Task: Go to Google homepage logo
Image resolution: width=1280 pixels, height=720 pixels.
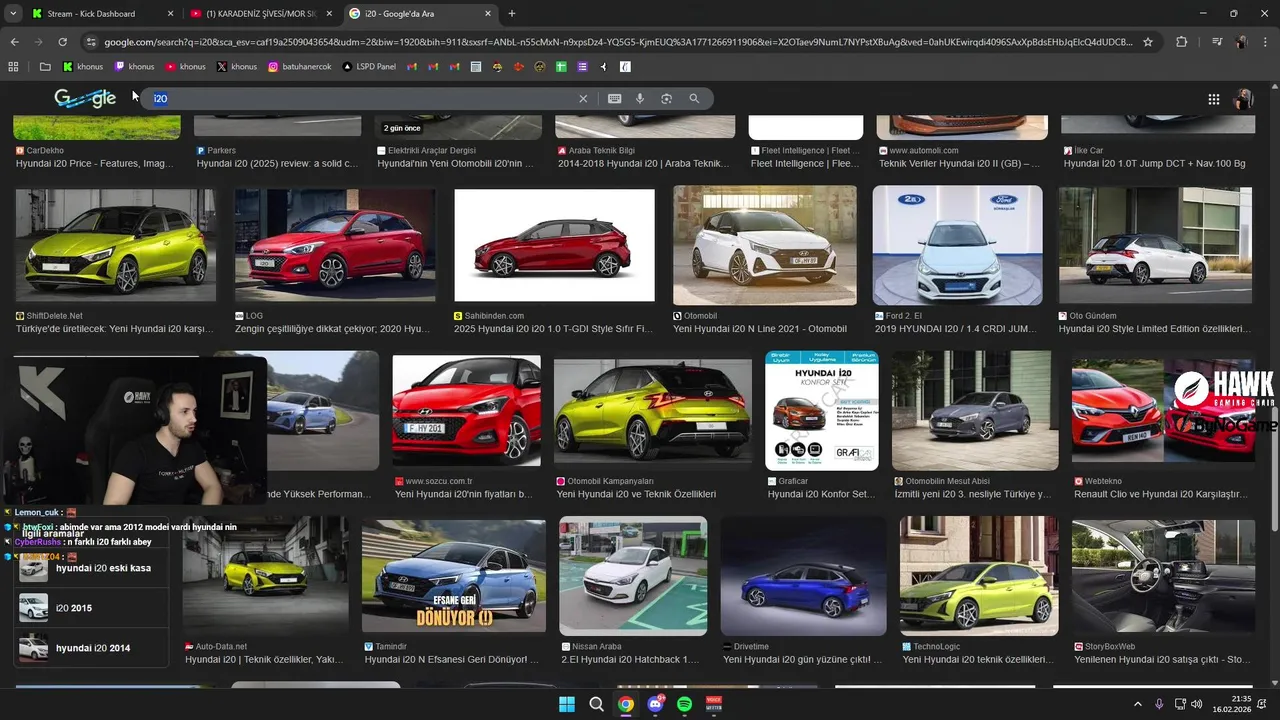Action: tap(85, 98)
